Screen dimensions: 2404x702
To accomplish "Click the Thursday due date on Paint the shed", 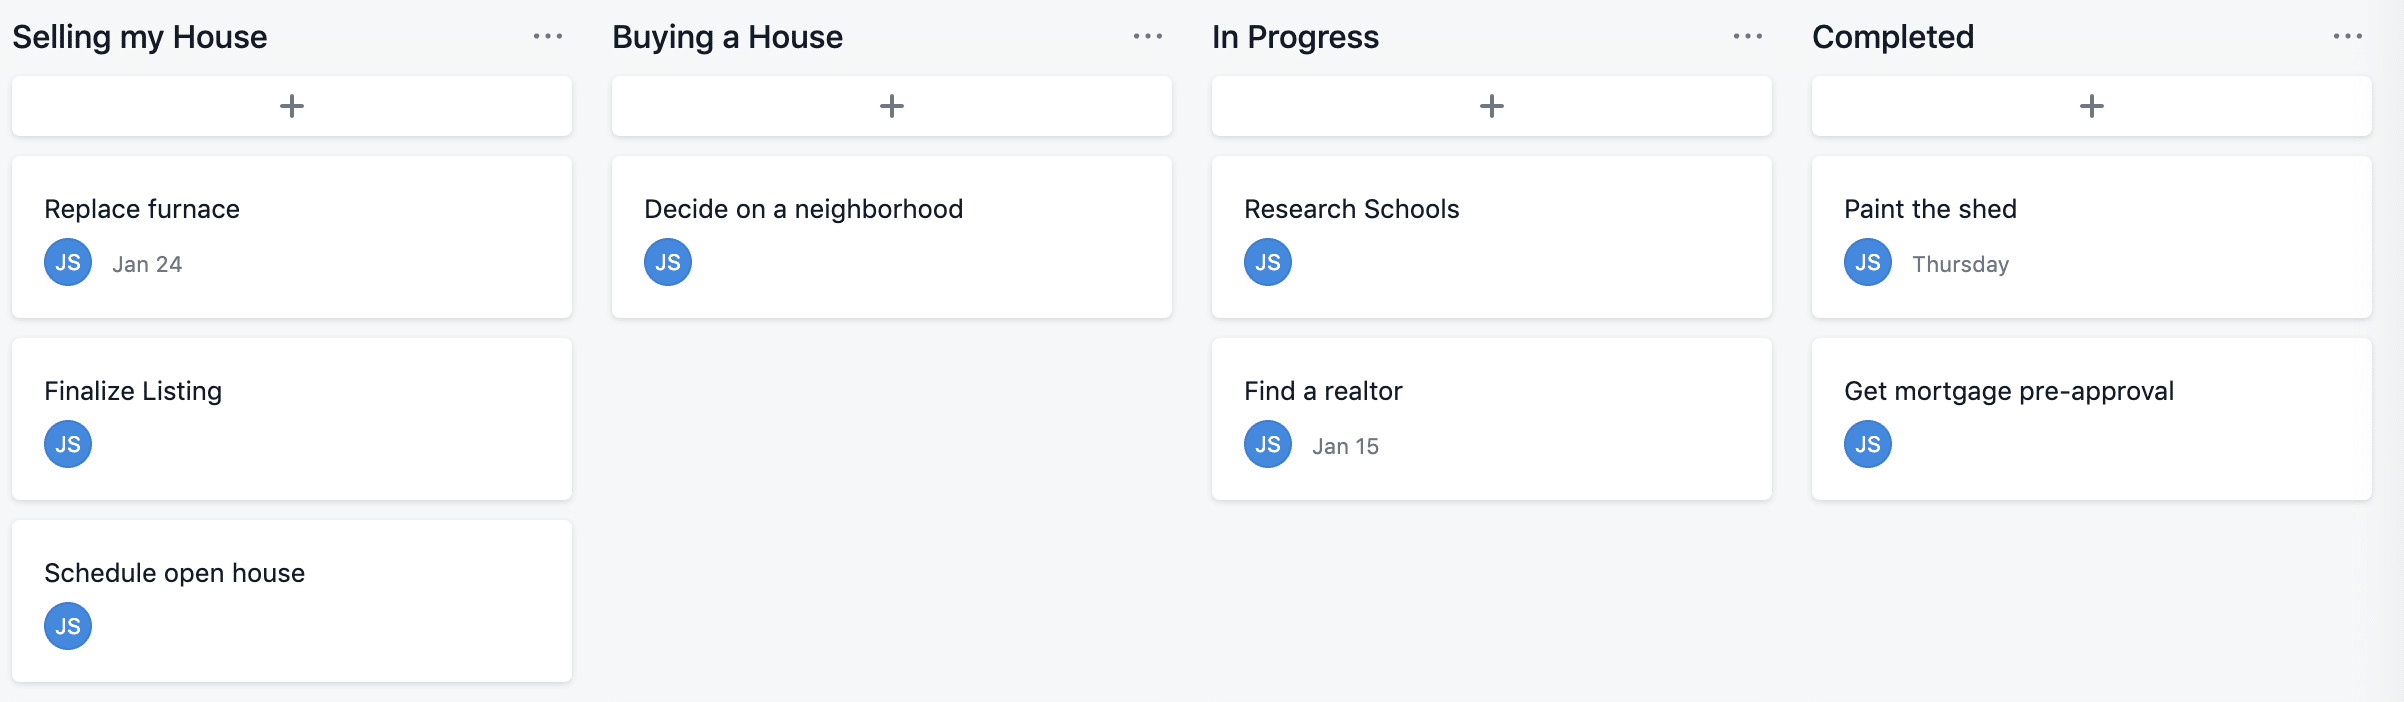I will (1960, 263).
